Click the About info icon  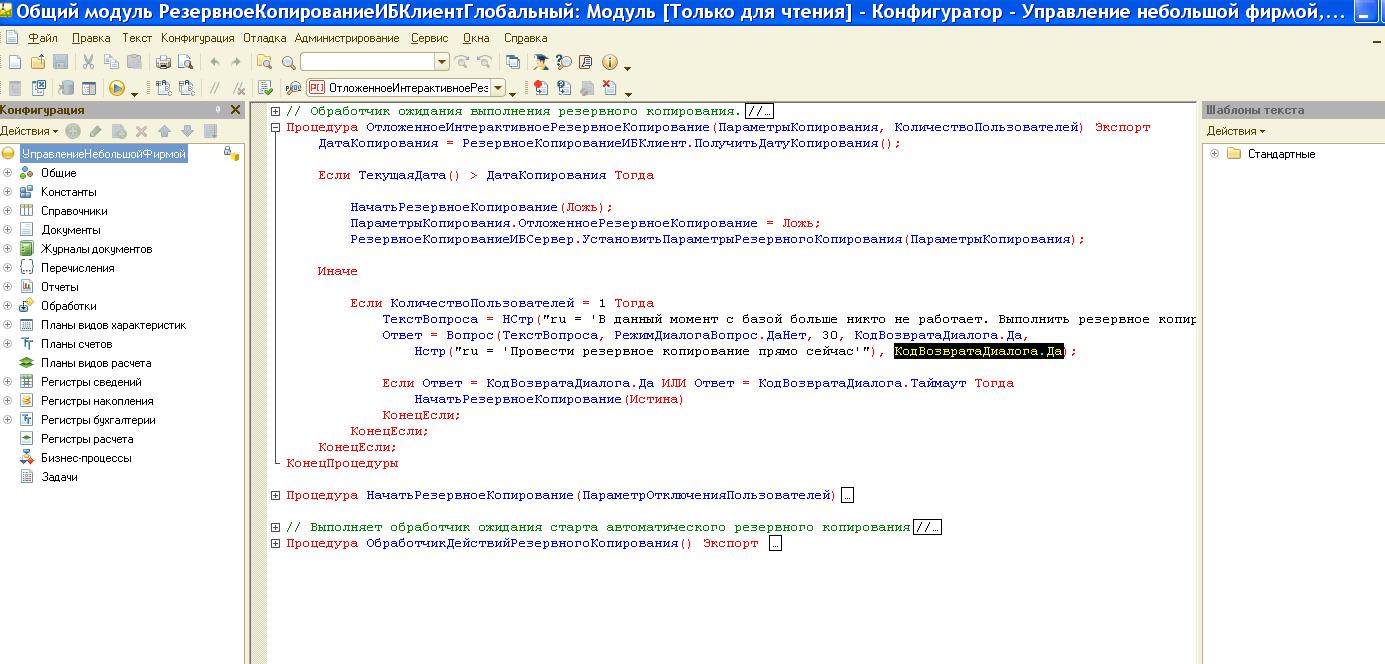pyautogui.click(x=609, y=62)
